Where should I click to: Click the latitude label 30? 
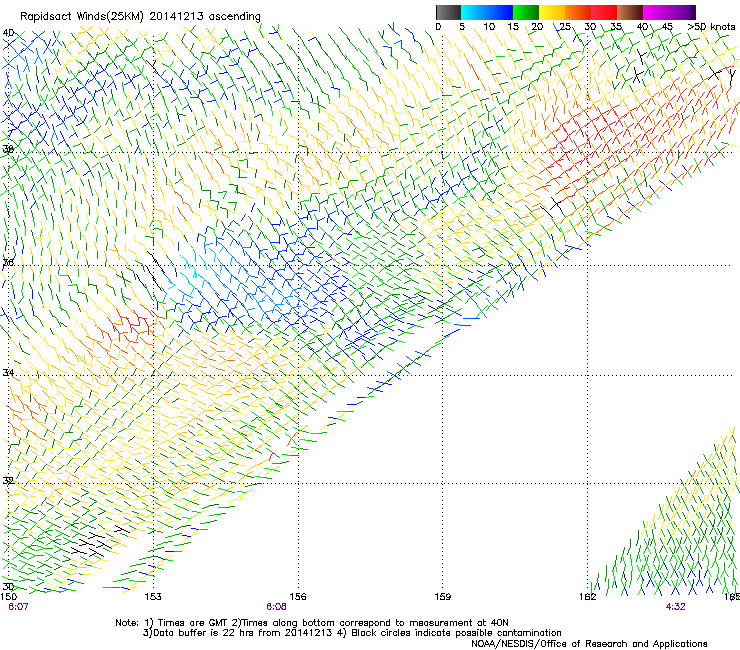pos(8,587)
